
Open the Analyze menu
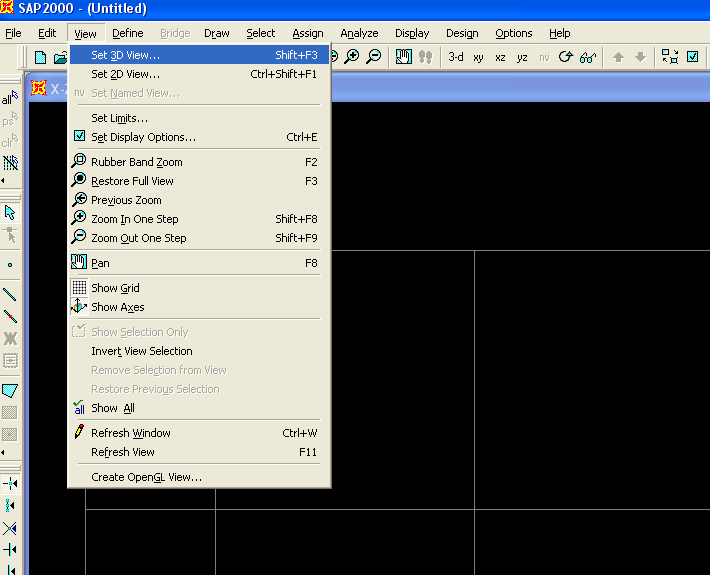click(x=359, y=34)
